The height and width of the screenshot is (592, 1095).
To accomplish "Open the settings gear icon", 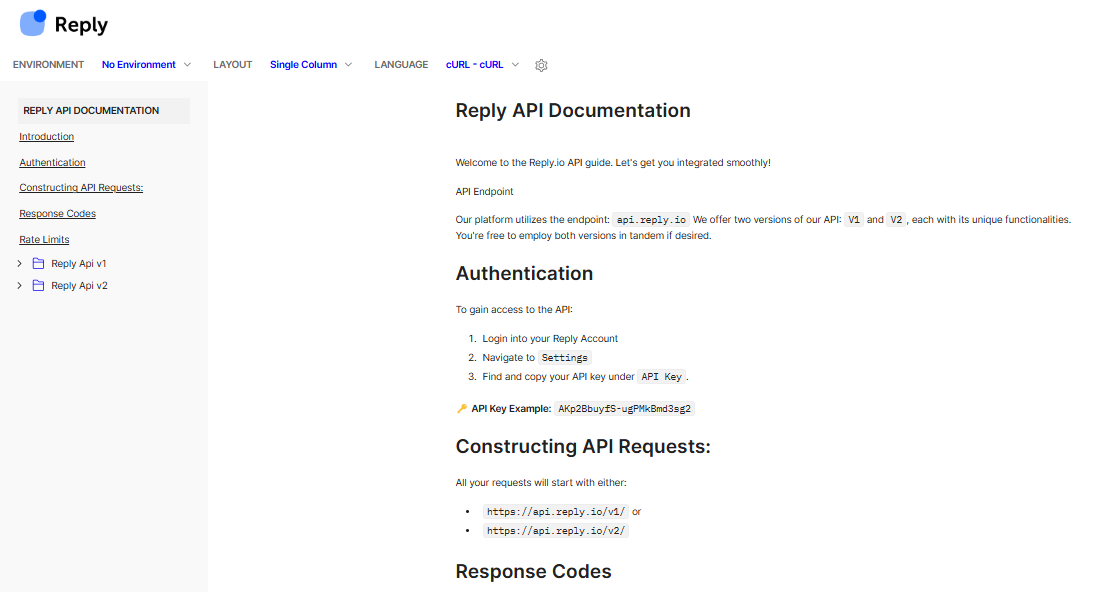I will (541, 65).
